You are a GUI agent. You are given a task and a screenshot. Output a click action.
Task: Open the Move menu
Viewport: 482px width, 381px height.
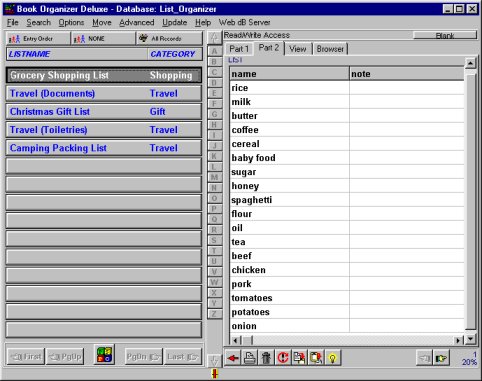coord(102,23)
